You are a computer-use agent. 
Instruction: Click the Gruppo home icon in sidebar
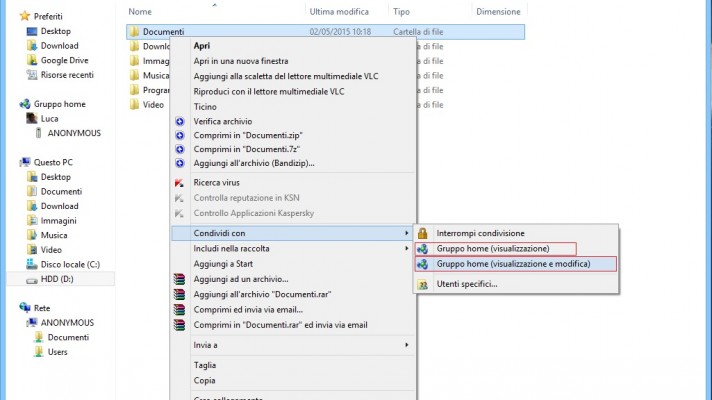tap(25, 104)
